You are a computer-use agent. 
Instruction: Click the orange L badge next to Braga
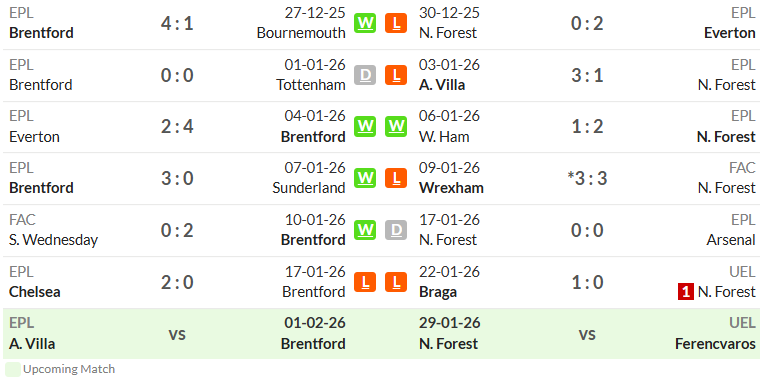[396, 282]
